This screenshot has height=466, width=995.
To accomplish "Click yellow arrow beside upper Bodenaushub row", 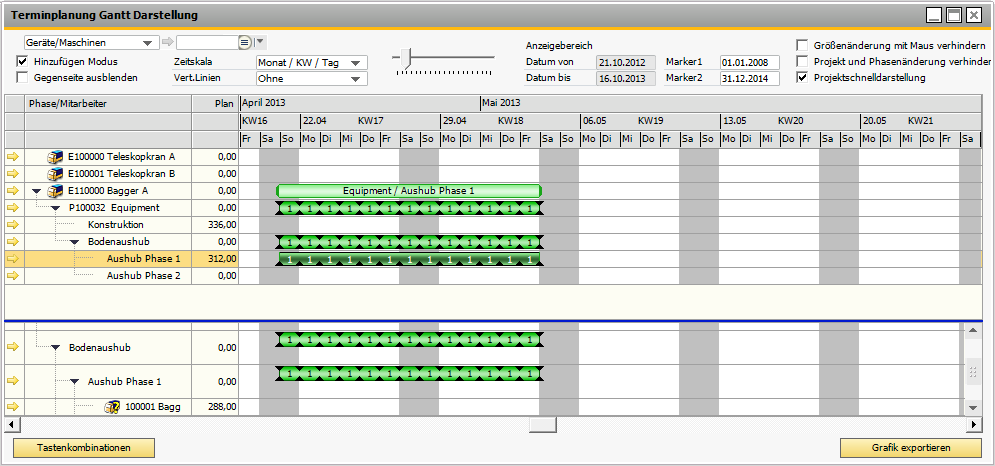I will click(x=14, y=242).
